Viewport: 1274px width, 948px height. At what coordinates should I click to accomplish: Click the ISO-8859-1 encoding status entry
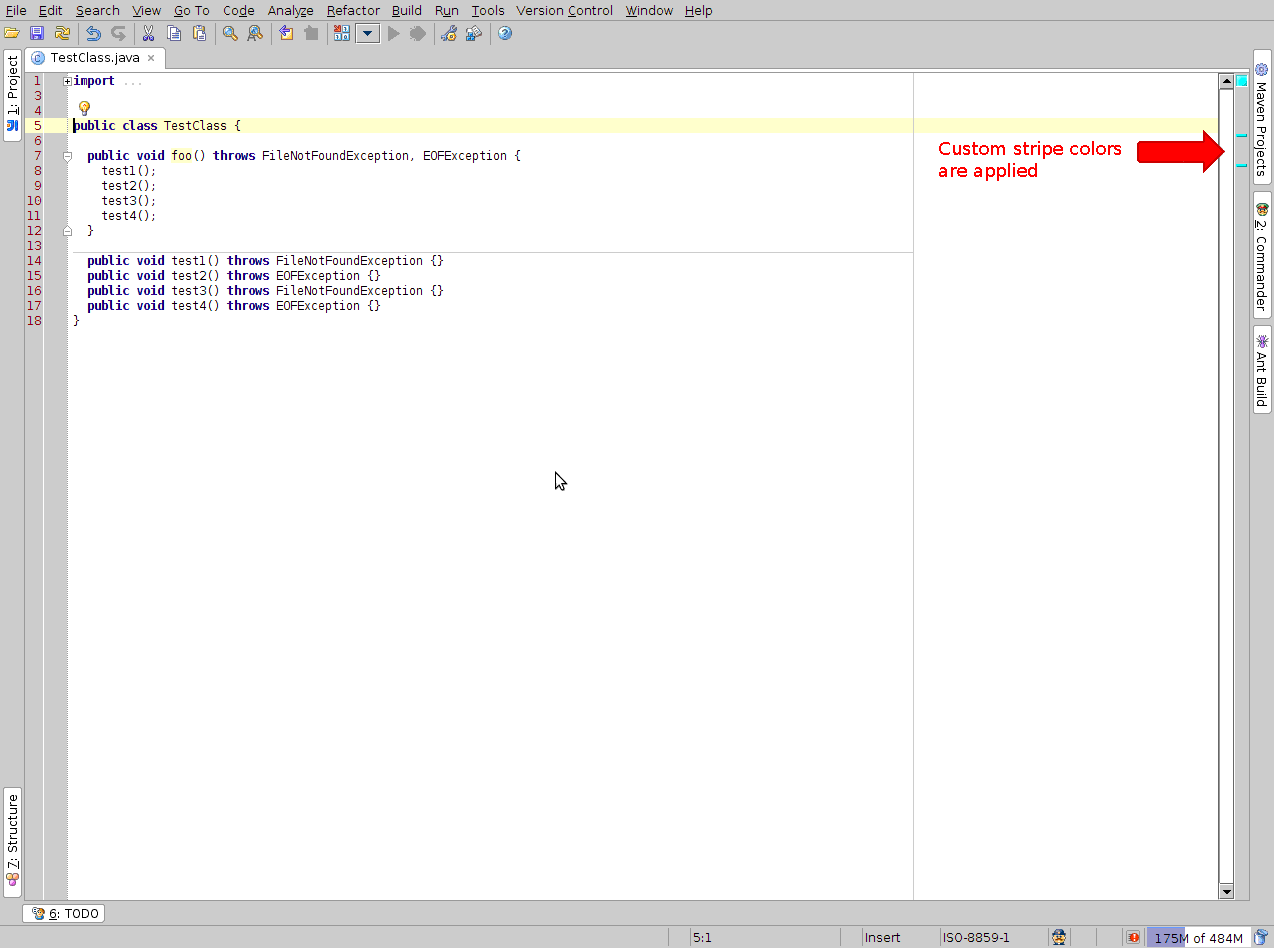click(976, 938)
